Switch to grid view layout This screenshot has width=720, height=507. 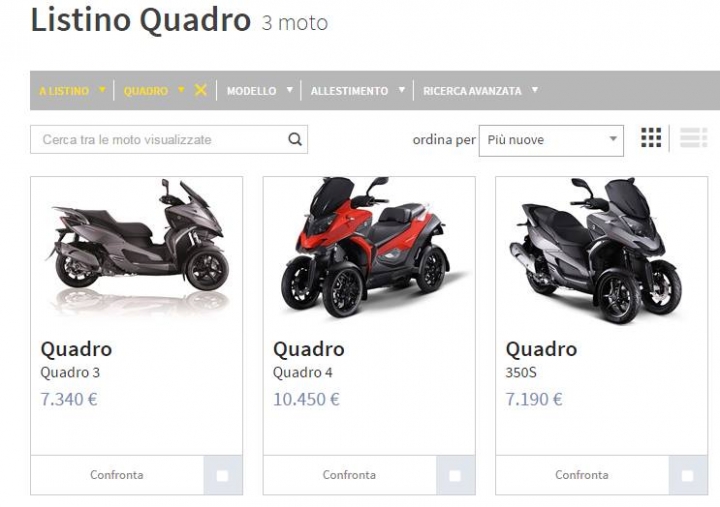[651, 137]
